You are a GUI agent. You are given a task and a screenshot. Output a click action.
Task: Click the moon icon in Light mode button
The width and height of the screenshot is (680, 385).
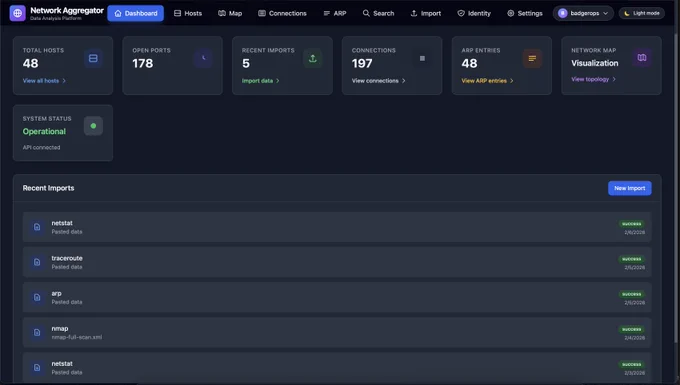(627, 13)
